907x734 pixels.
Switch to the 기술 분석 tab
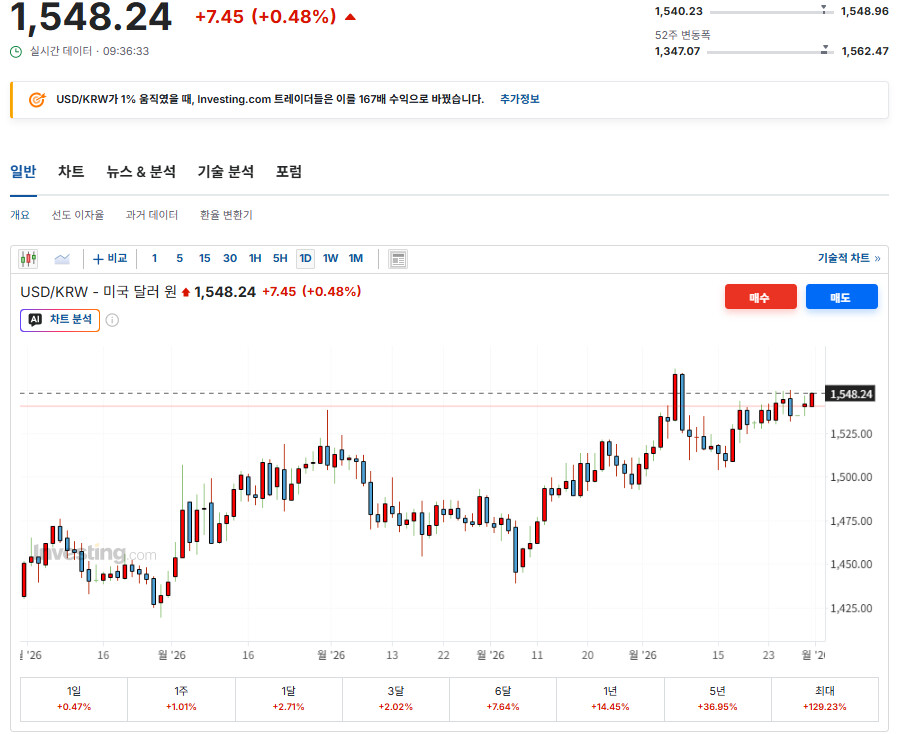226,172
